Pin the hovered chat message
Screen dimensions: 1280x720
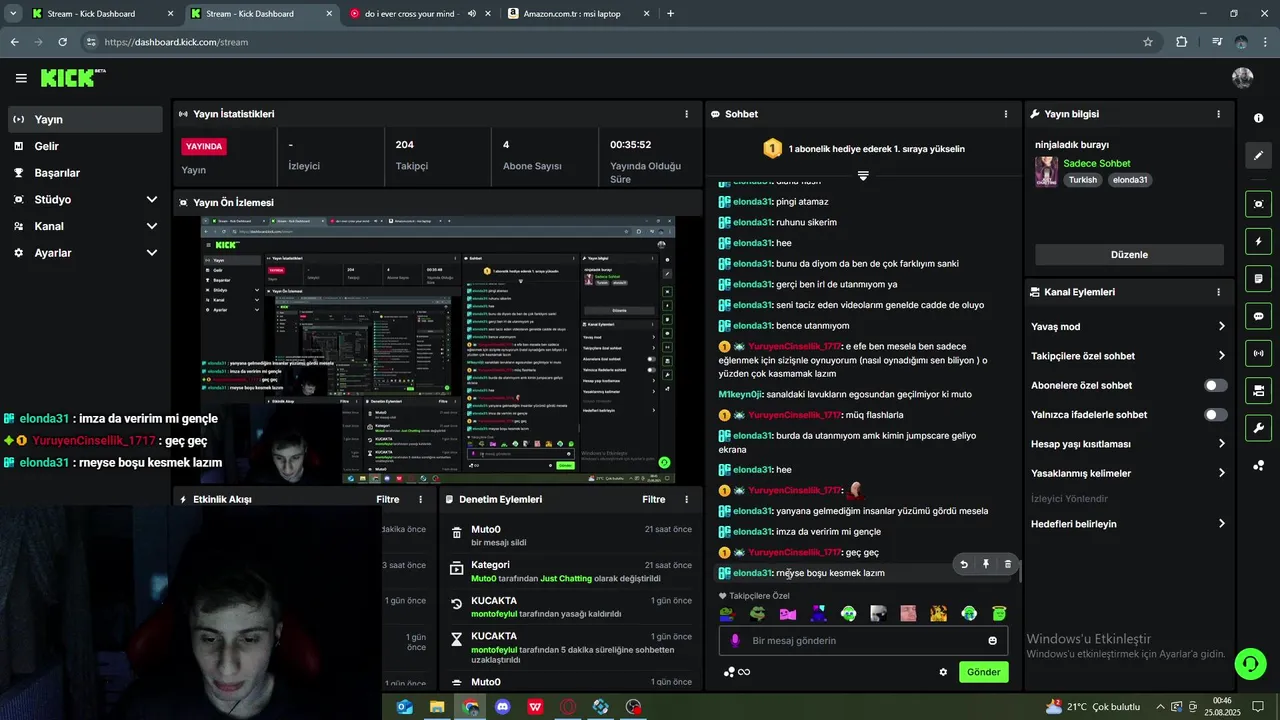pyautogui.click(x=986, y=564)
